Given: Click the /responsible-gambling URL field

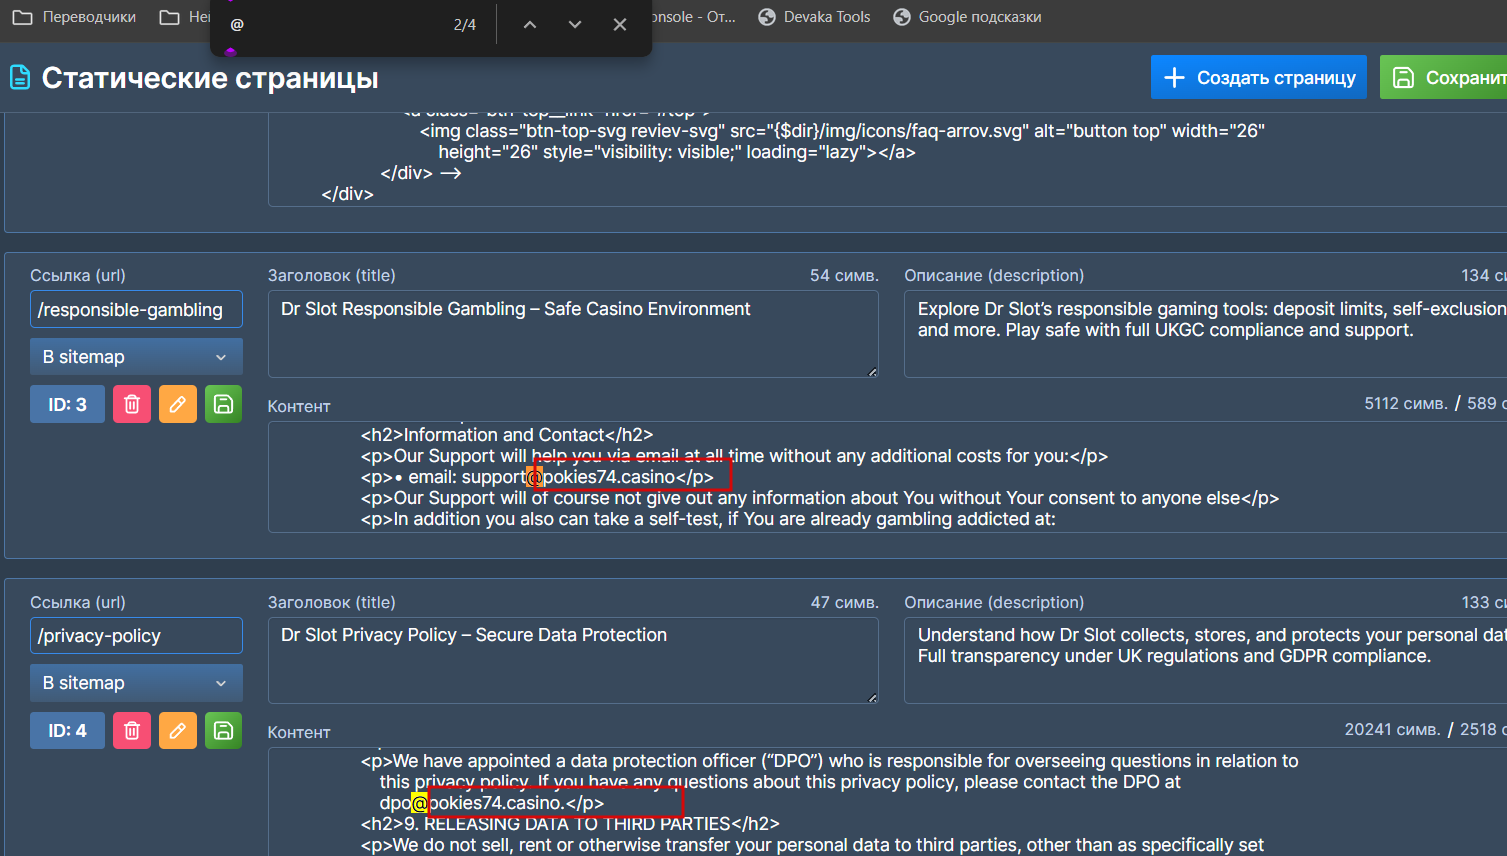Looking at the screenshot, I should click(x=136, y=309).
